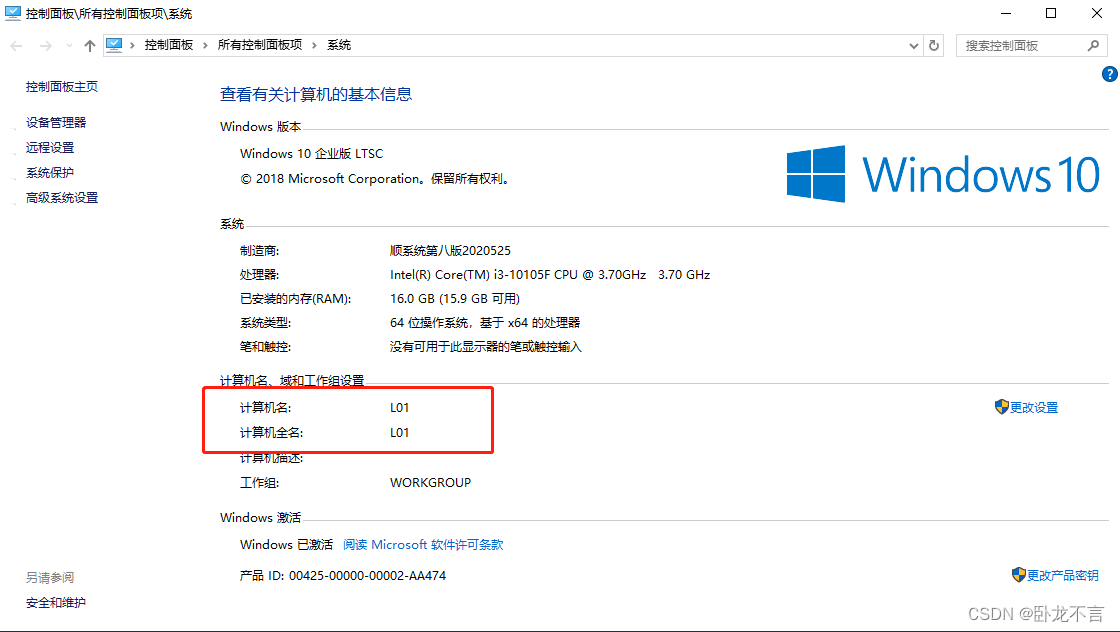Select 所有控制面板项 breadcrumb
This screenshot has width=1120, height=632.
click(259, 45)
